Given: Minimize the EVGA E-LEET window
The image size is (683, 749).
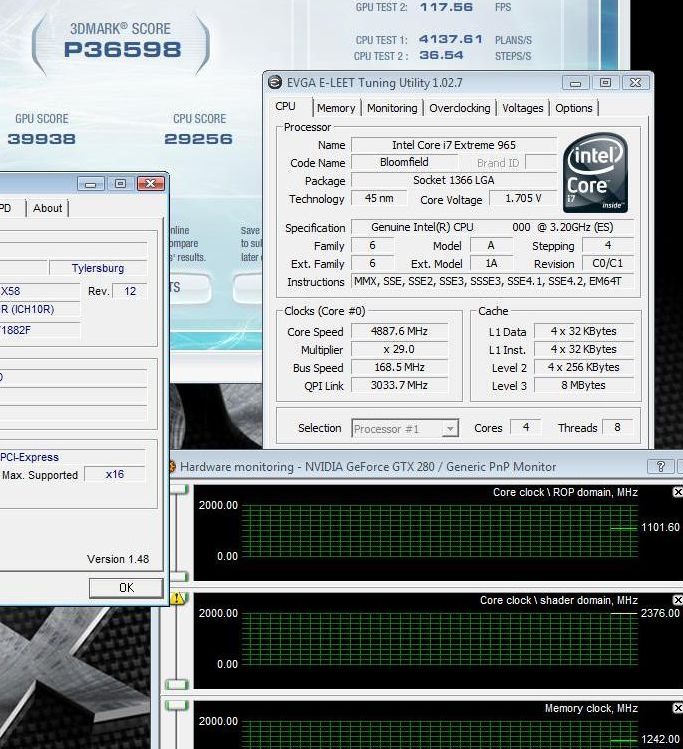Looking at the screenshot, I should pyautogui.click(x=575, y=83).
